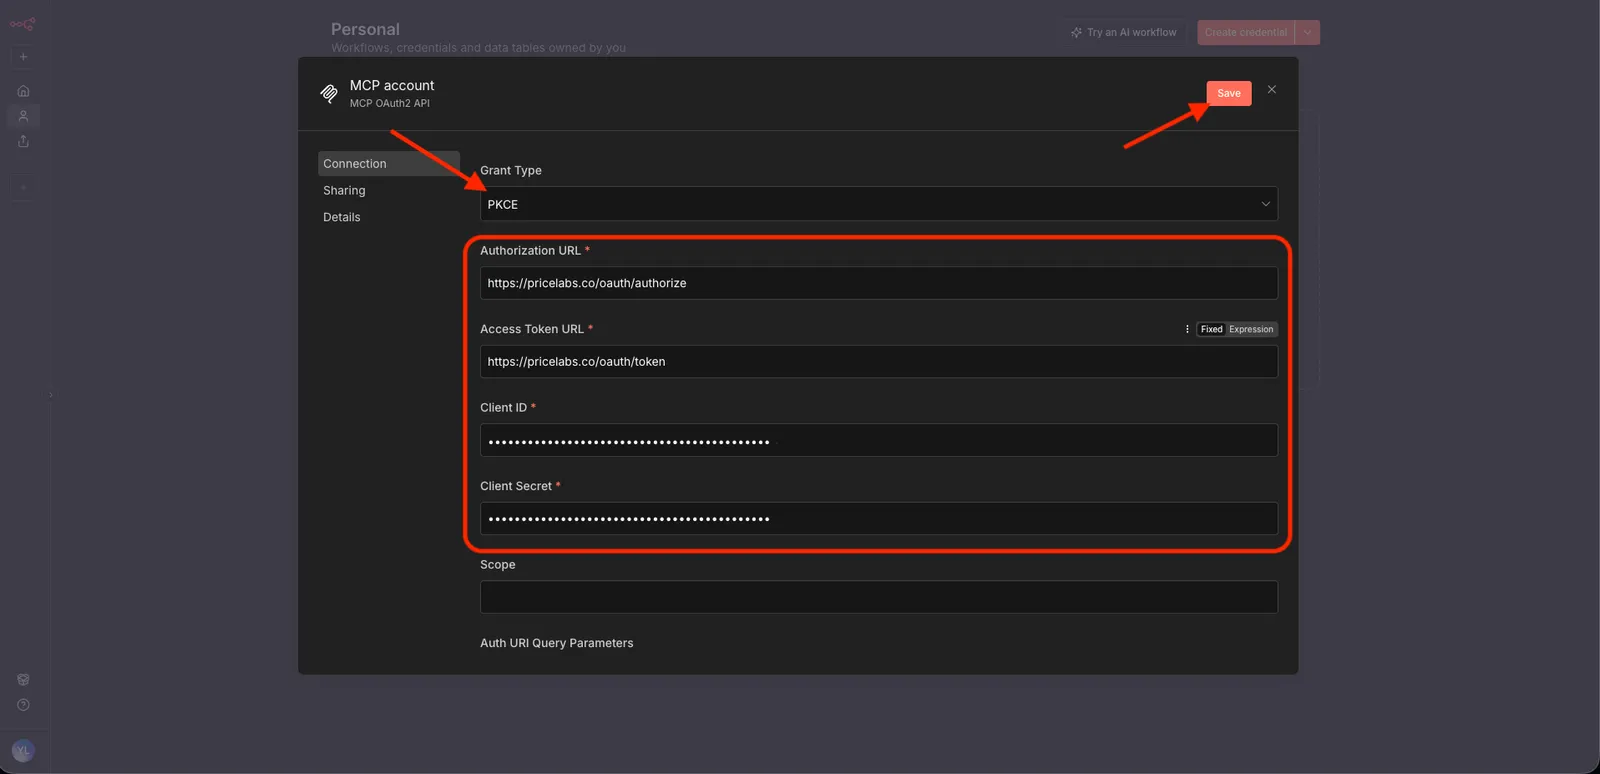Open the Home overview icon in sidebar

pyautogui.click(x=23, y=91)
